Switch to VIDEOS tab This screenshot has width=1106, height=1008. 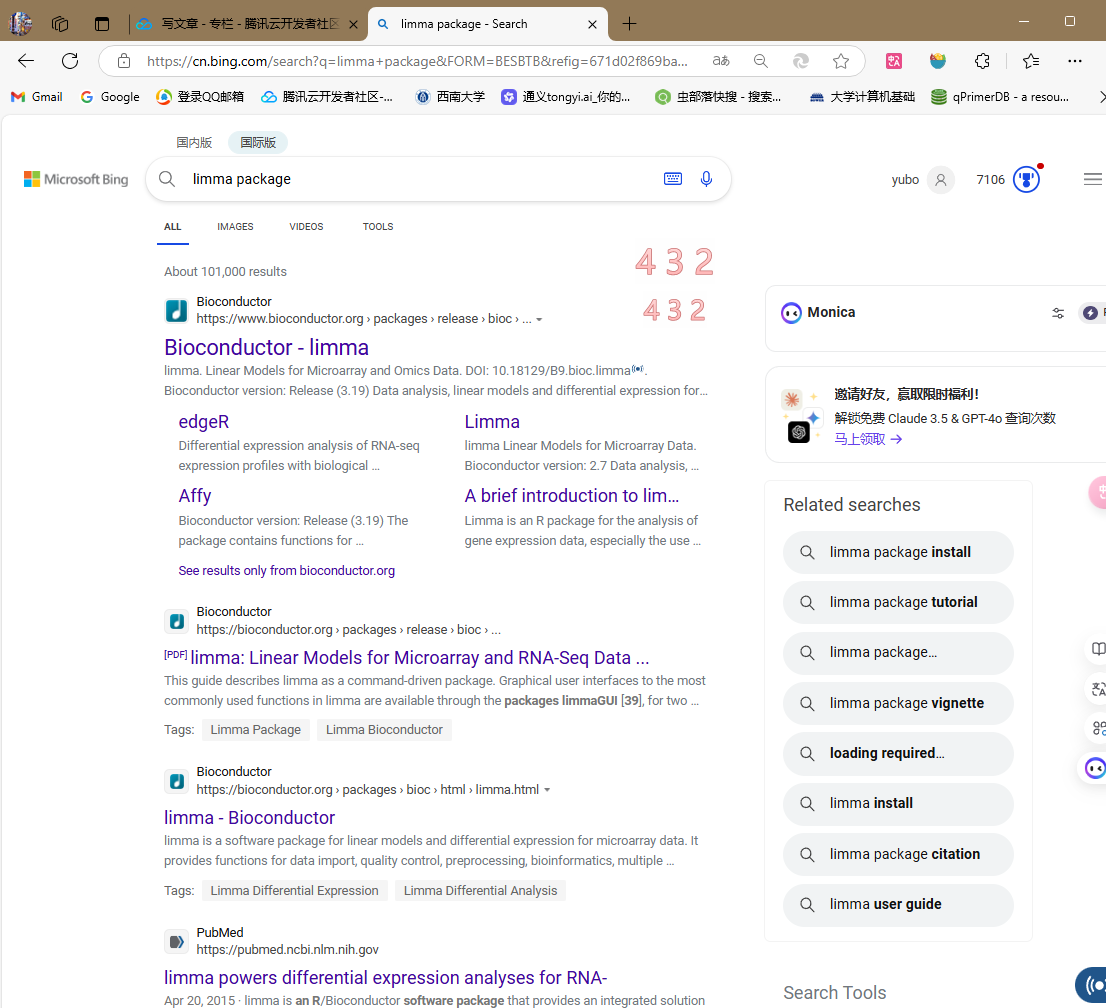[x=306, y=226]
